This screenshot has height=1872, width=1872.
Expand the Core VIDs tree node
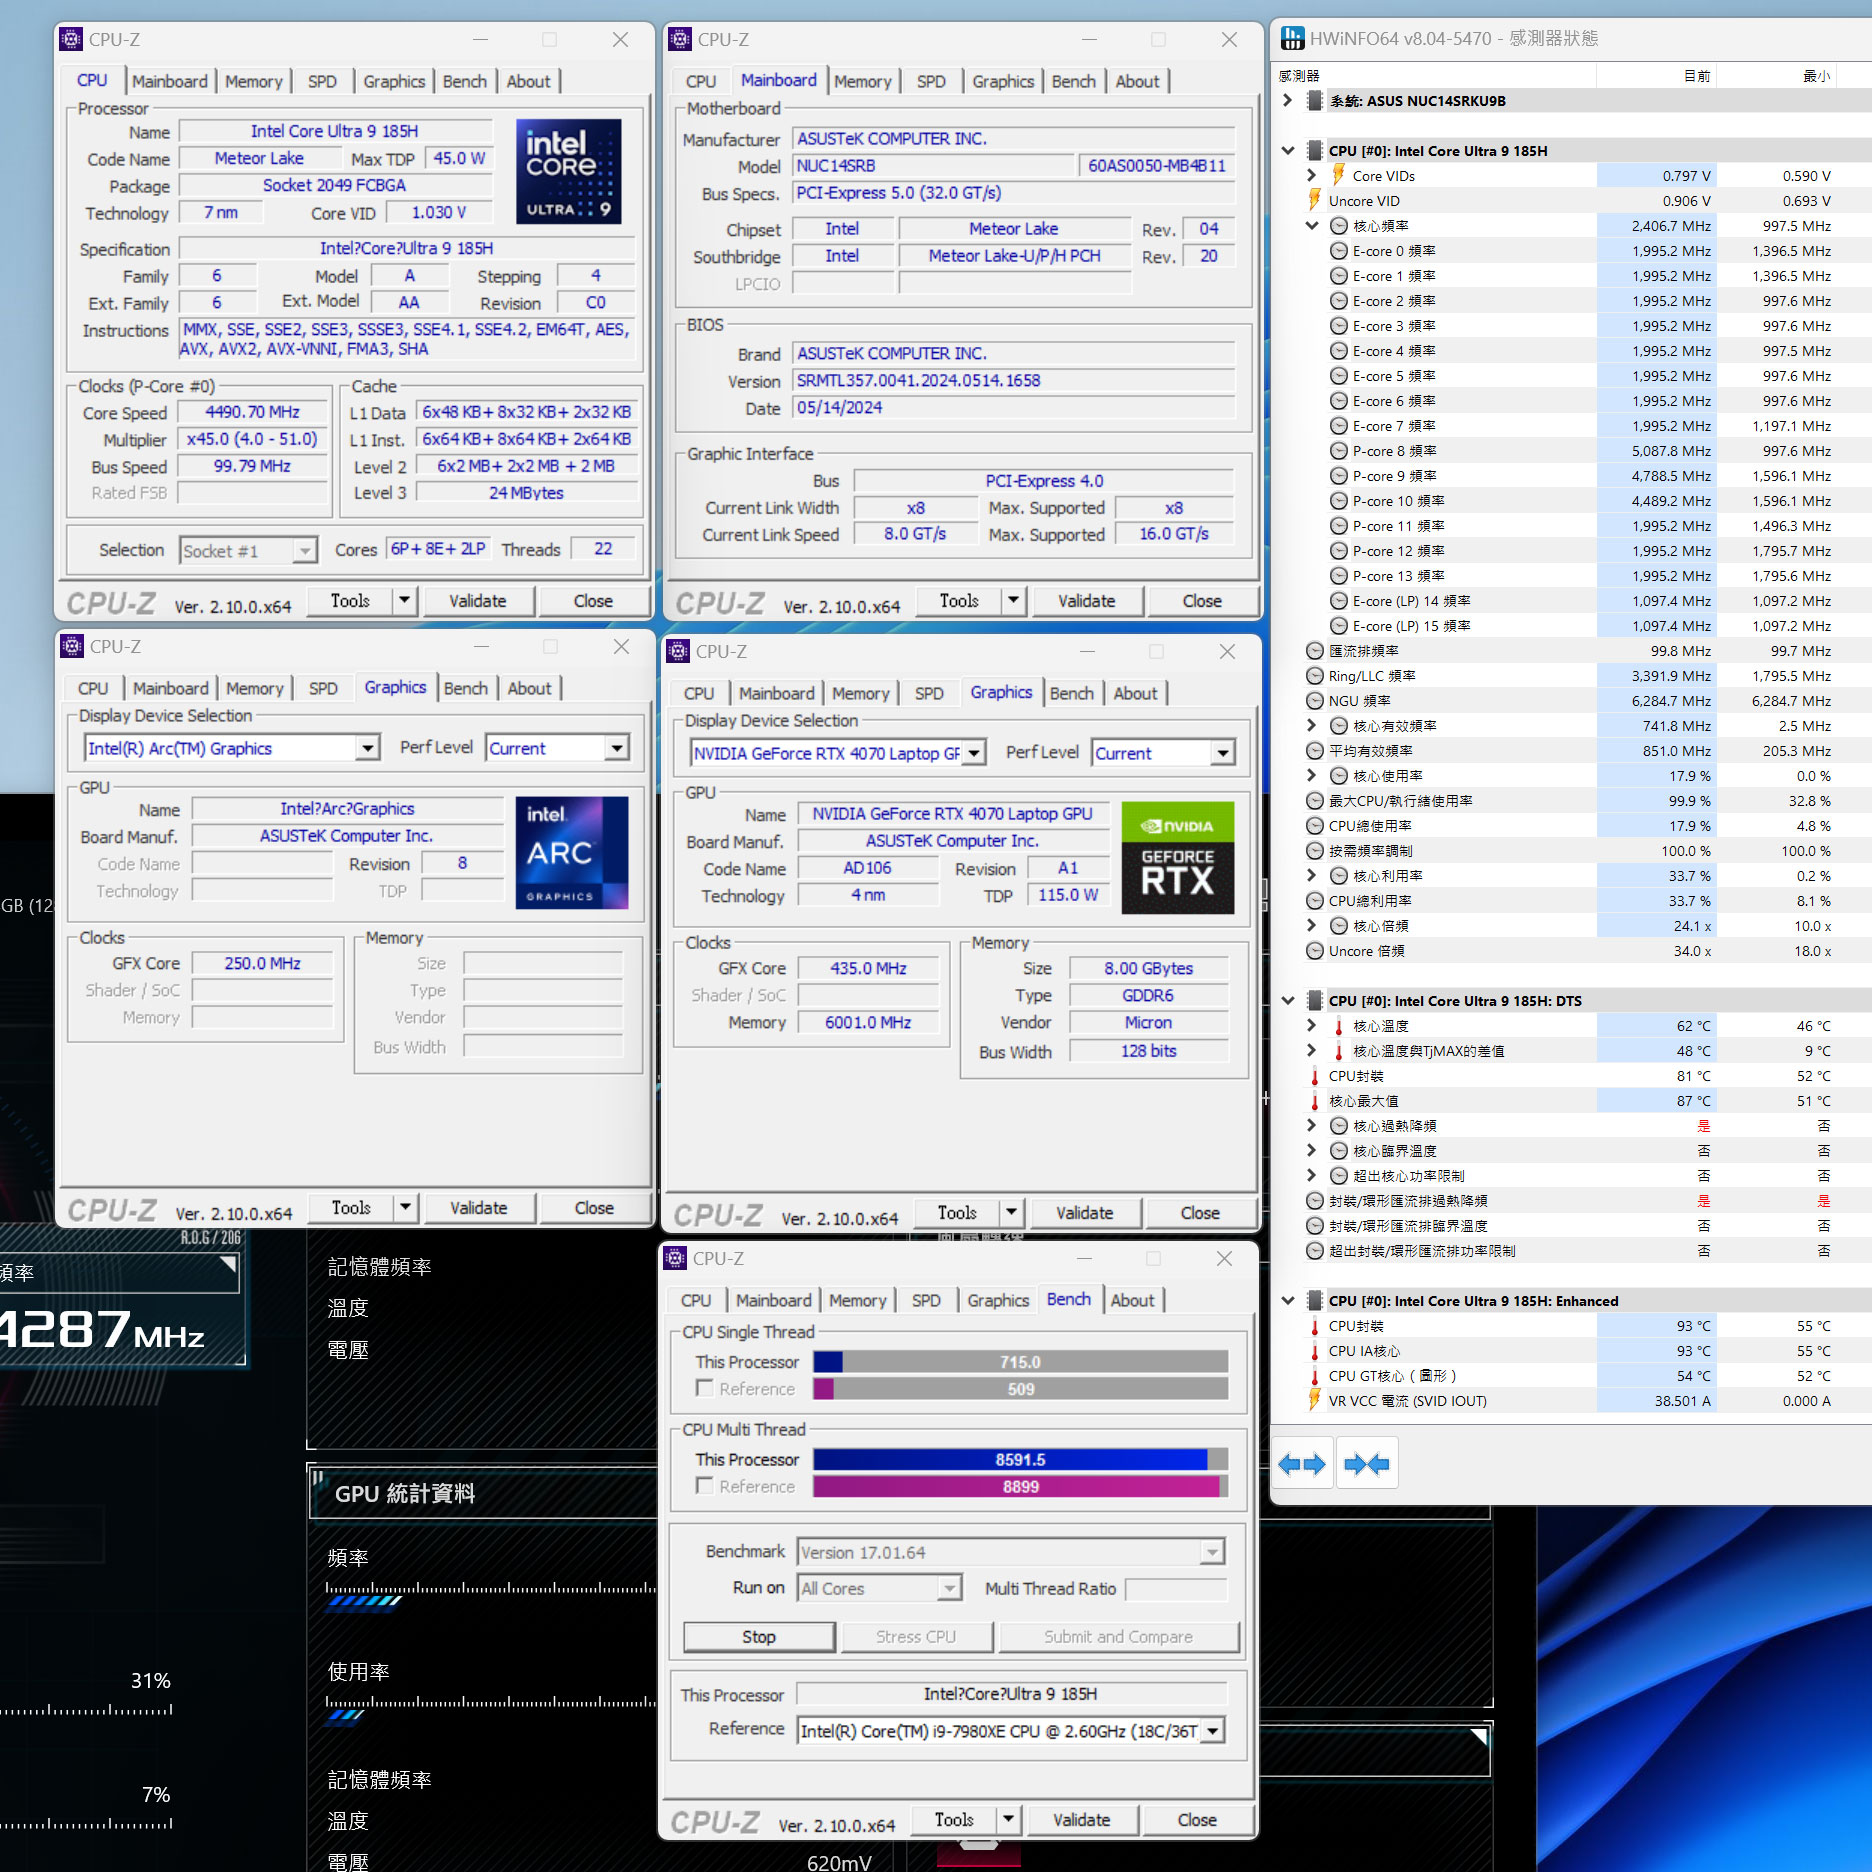[1312, 175]
